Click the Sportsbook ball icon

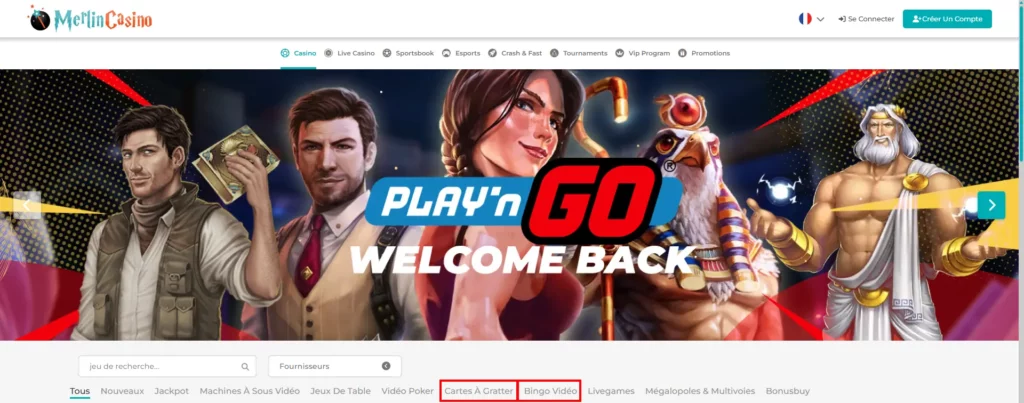pos(387,53)
